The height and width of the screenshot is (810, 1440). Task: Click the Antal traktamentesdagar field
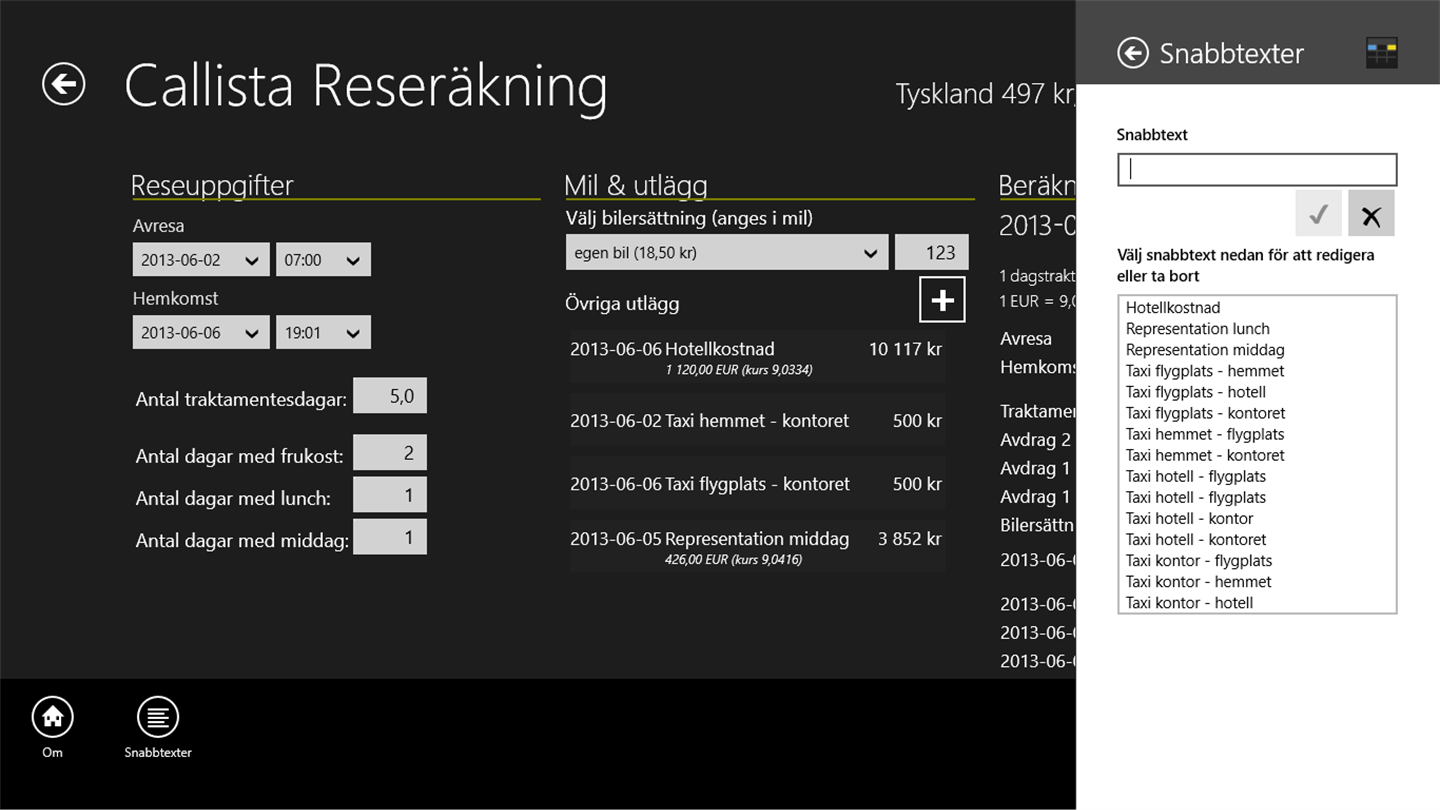(x=390, y=396)
